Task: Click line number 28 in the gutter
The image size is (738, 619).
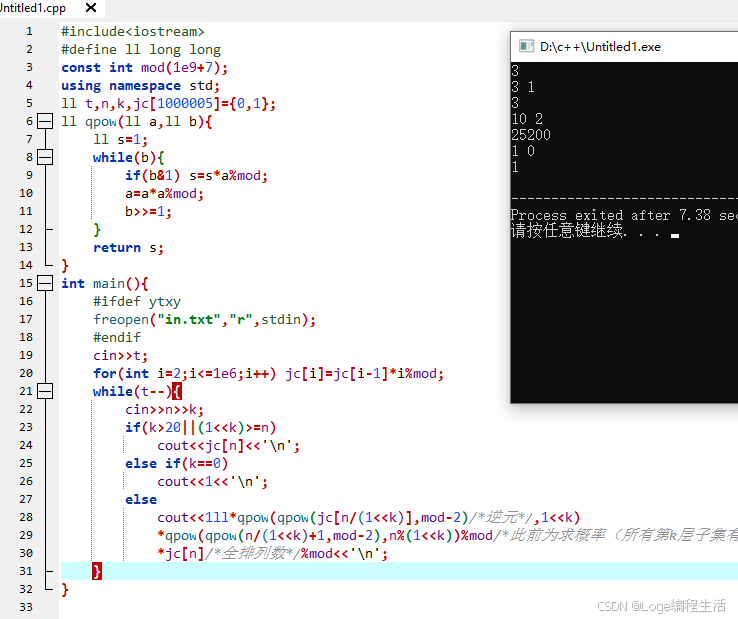Action: pyautogui.click(x=26, y=517)
